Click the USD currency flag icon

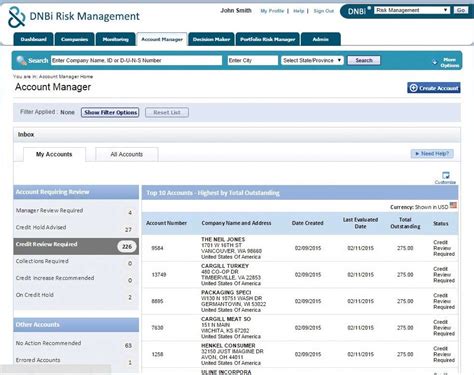[453, 205]
